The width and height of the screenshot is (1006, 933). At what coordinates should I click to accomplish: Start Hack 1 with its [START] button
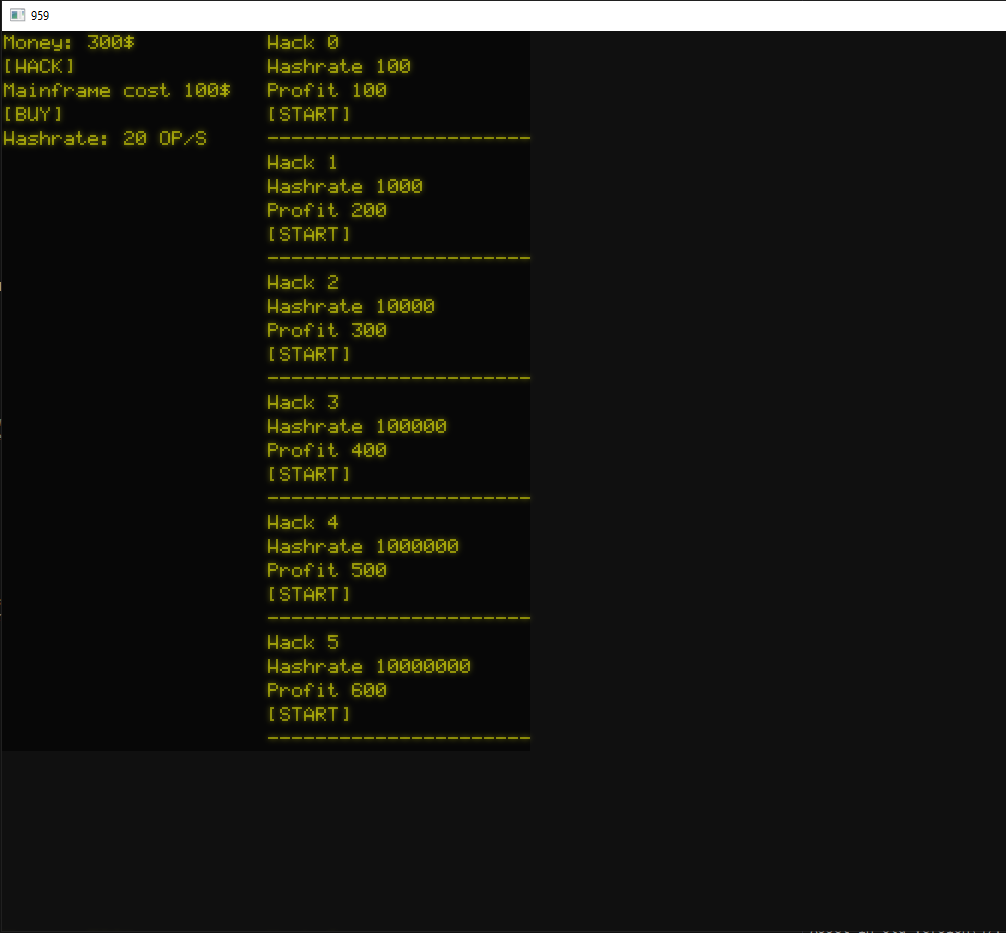coord(309,234)
